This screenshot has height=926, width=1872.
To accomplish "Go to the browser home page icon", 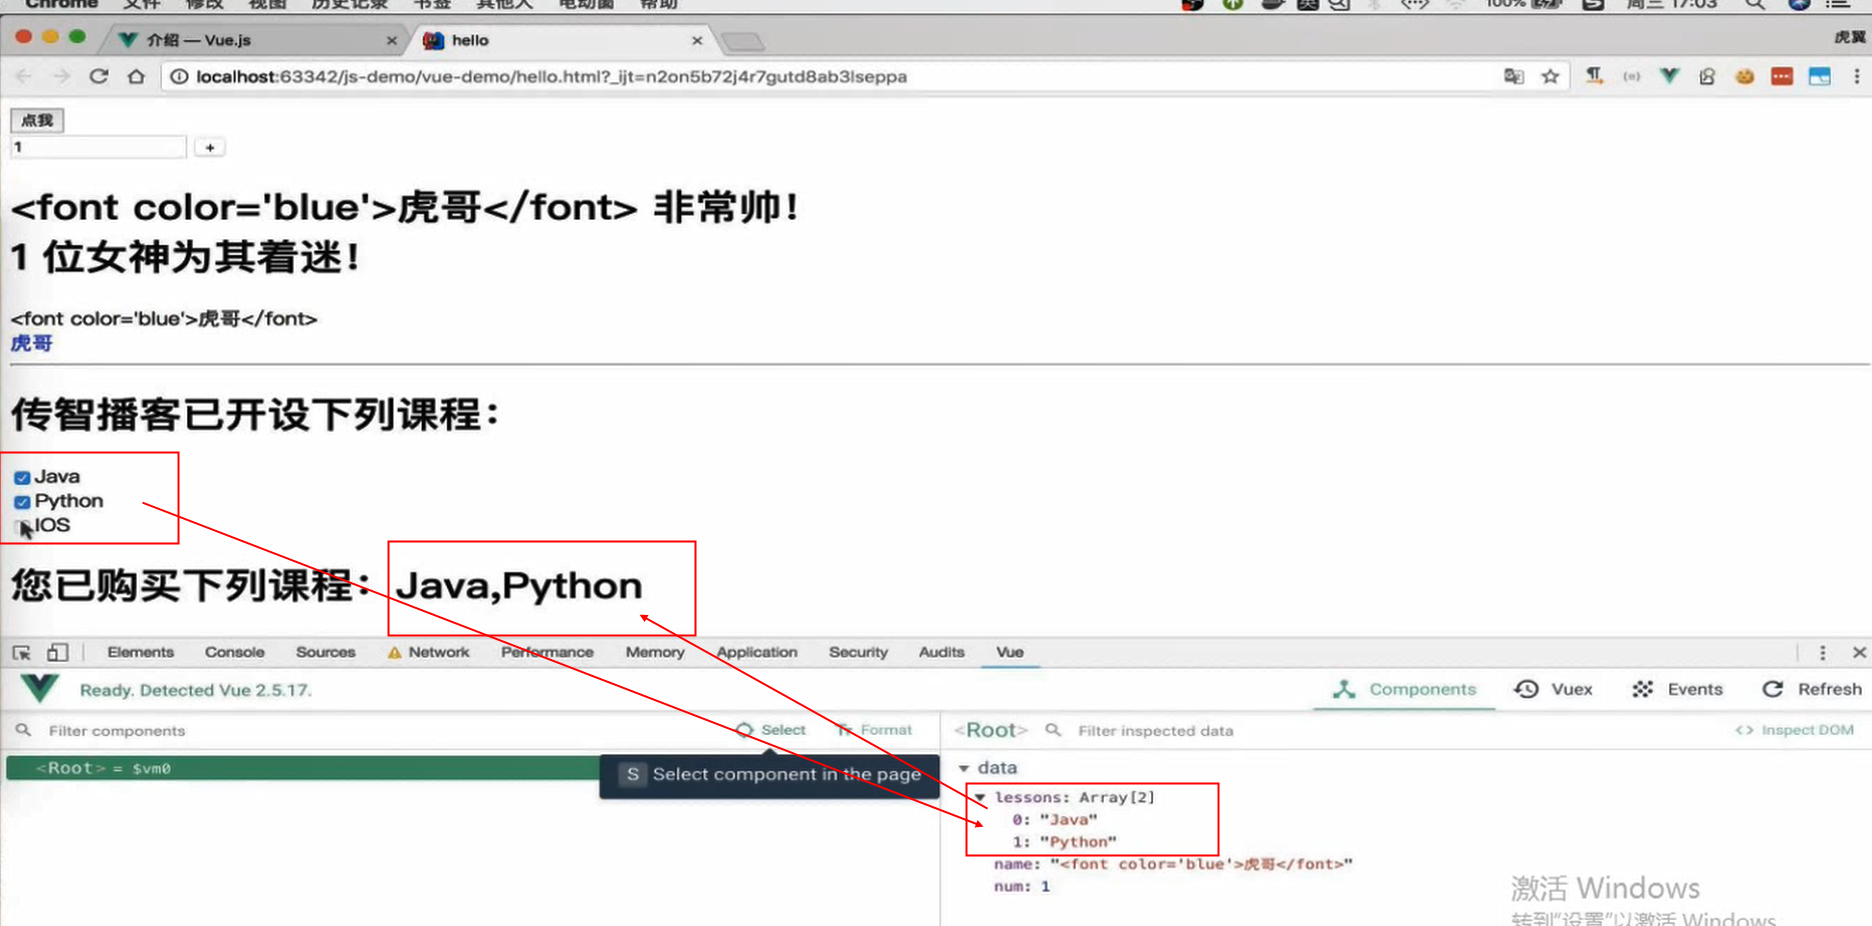I will (136, 76).
